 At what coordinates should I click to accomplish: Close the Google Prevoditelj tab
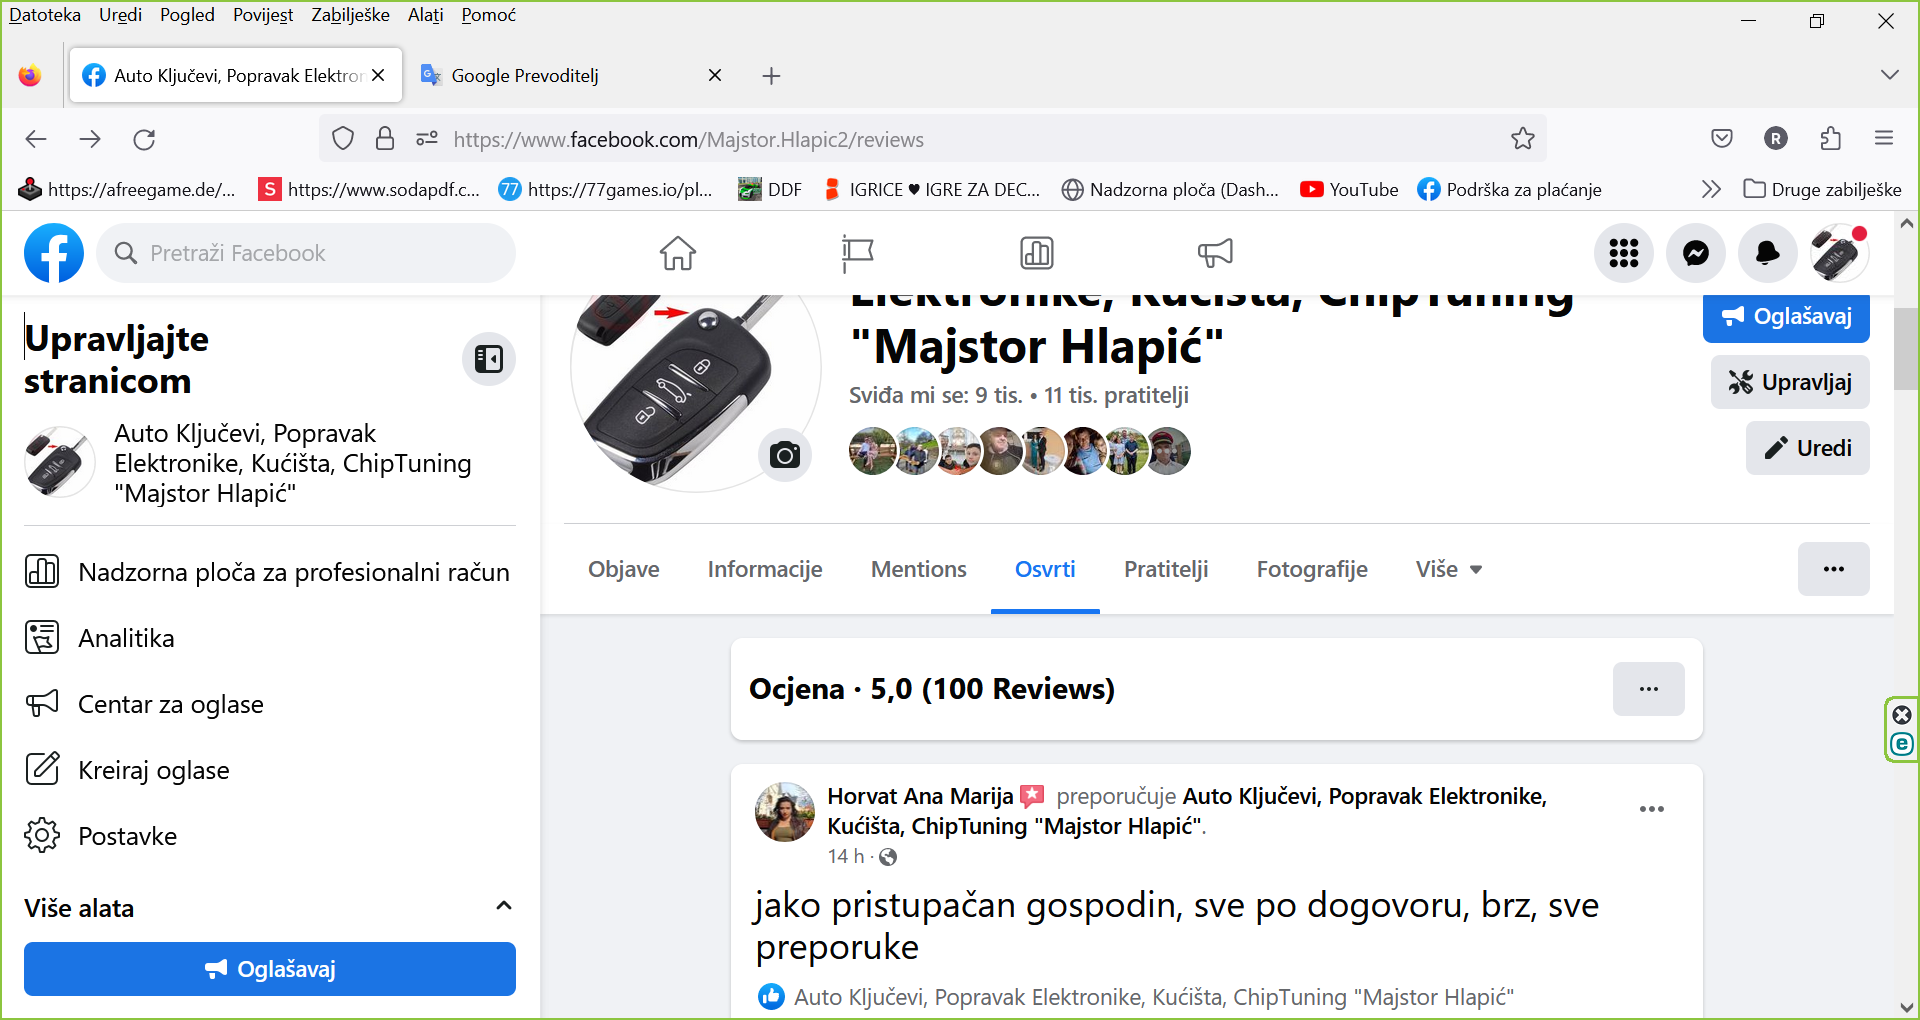(715, 75)
